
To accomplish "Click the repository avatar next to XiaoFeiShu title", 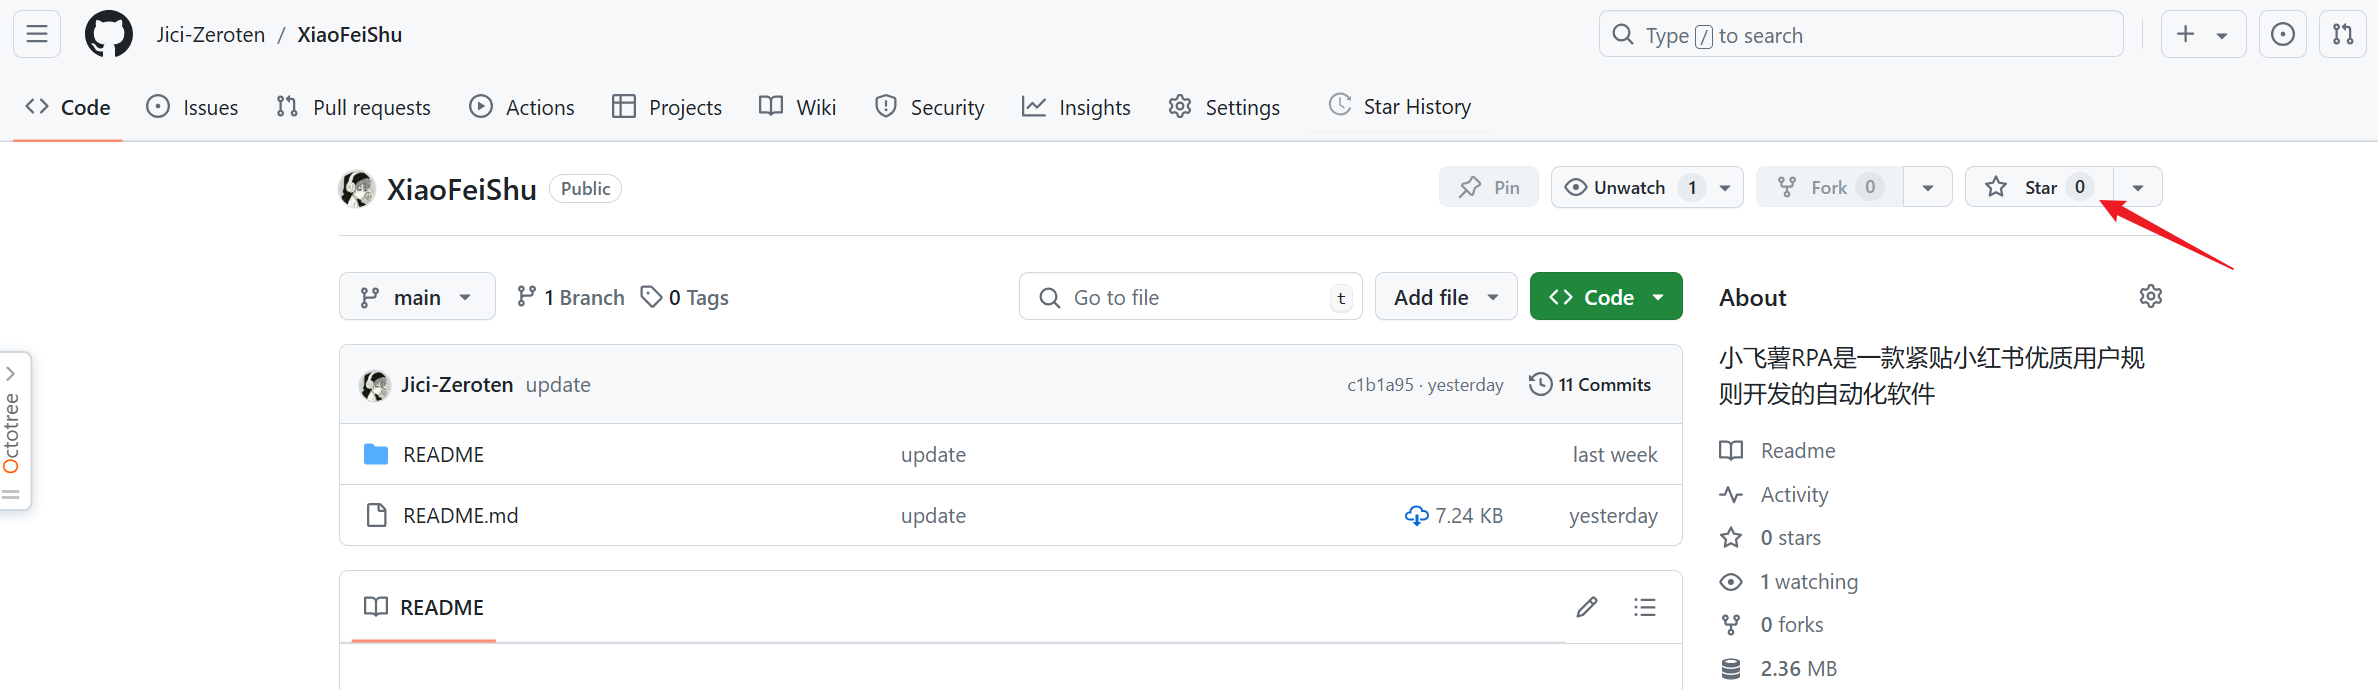I will (x=357, y=188).
